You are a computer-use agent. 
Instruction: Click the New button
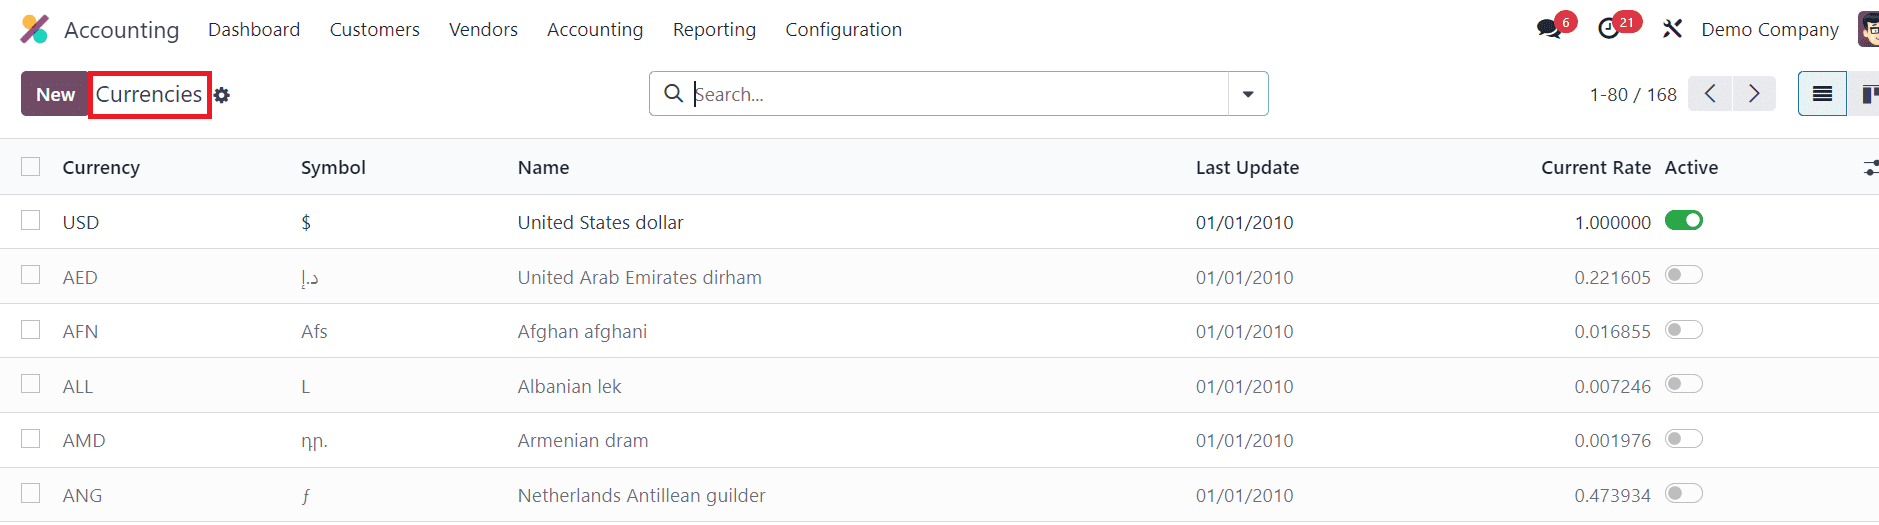click(55, 94)
